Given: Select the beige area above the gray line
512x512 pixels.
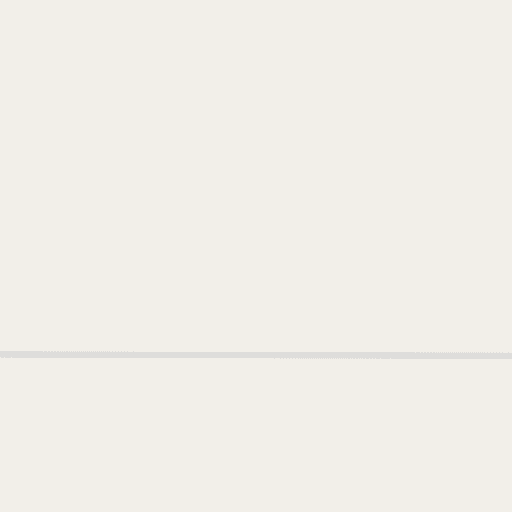Looking at the screenshot, I should 256,175.
